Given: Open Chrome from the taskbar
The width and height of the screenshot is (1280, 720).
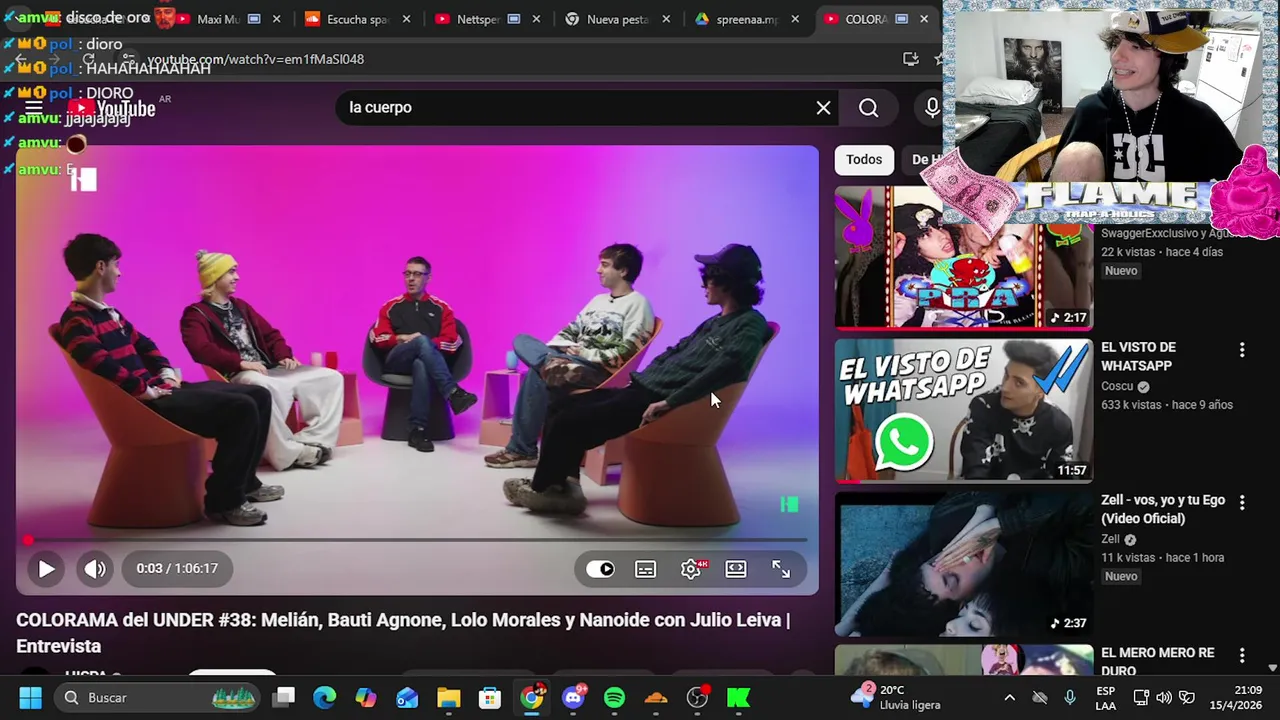Looking at the screenshot, I should pos(532,697).
